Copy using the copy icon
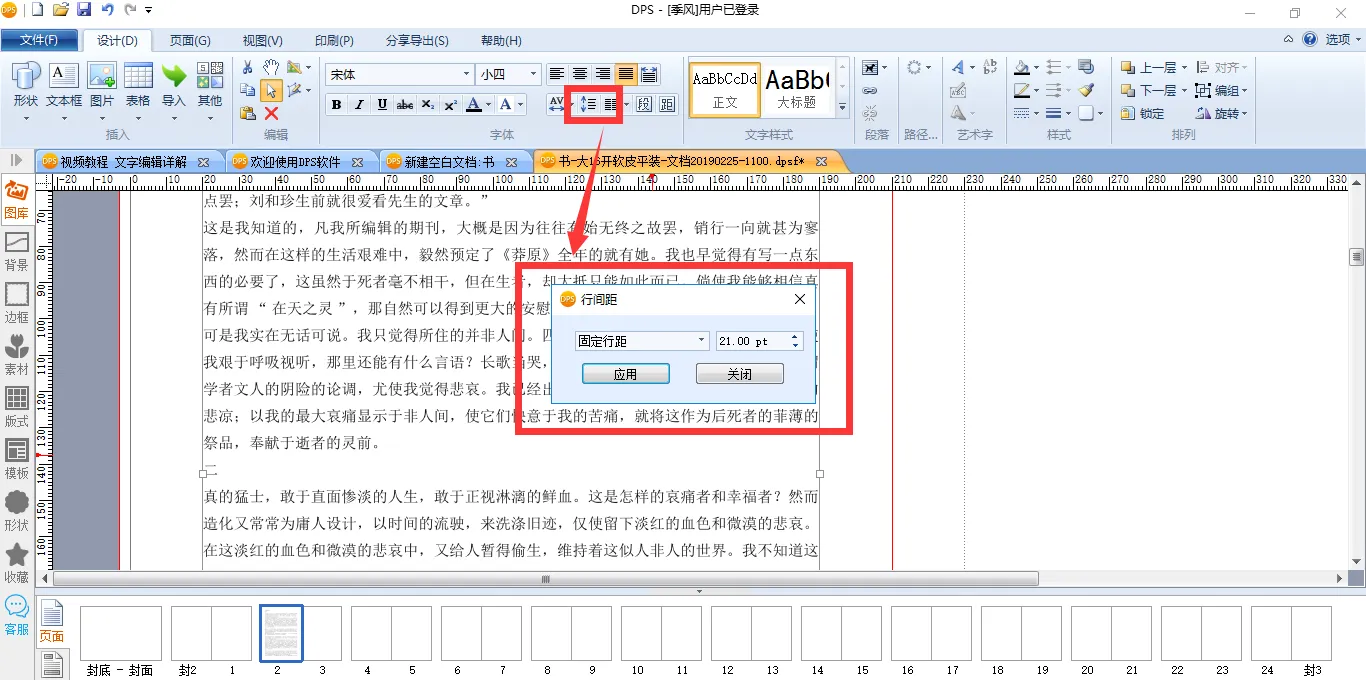The width and height of the screenshot is (1366, 680). coord(247,90)
